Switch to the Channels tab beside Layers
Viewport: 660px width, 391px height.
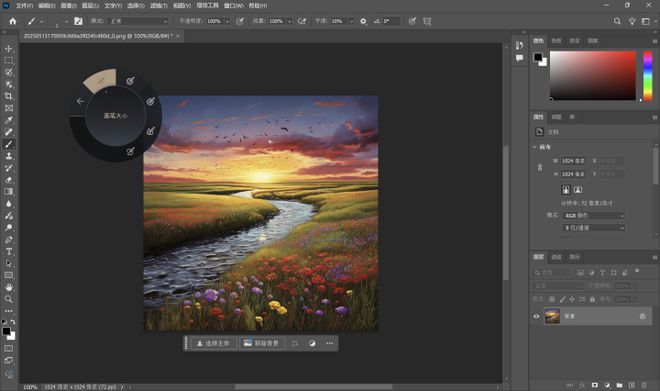tap(556, 257)
